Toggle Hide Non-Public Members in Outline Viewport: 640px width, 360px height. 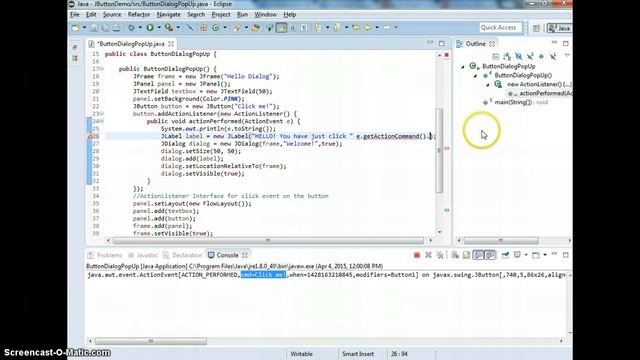click(x=541, y=56)
